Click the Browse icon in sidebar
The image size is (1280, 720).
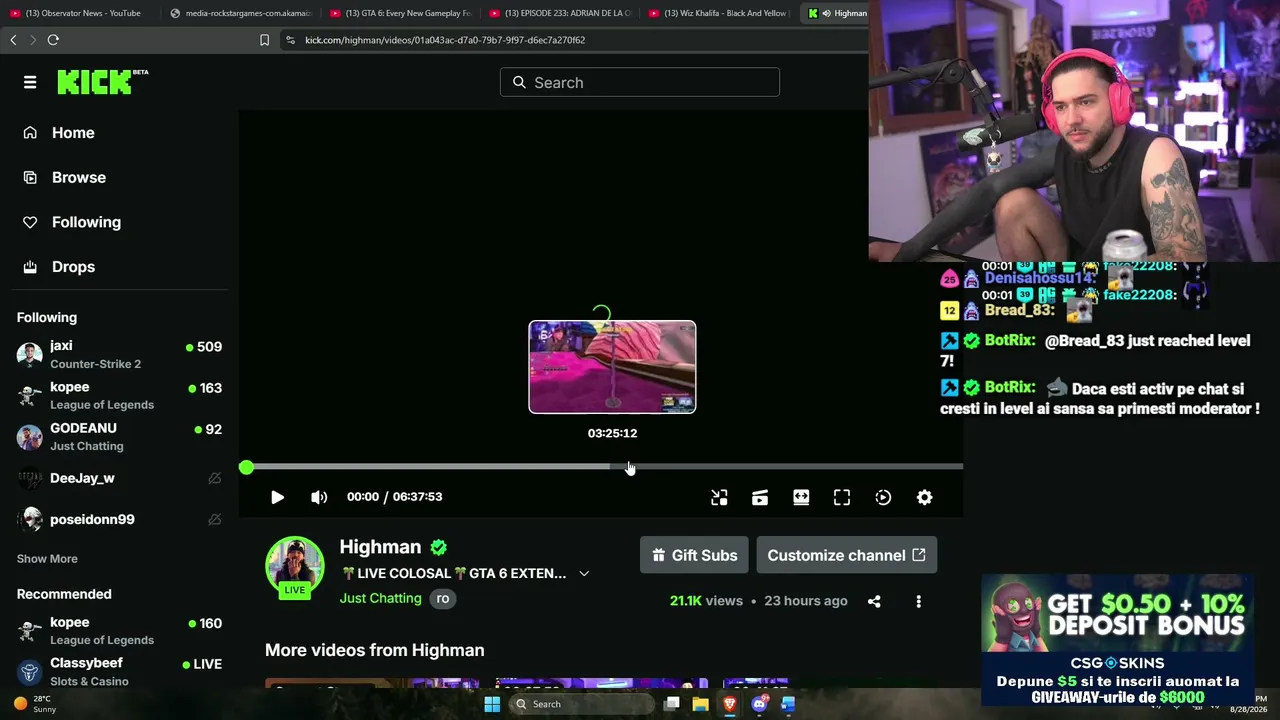[x=30, y=177]
